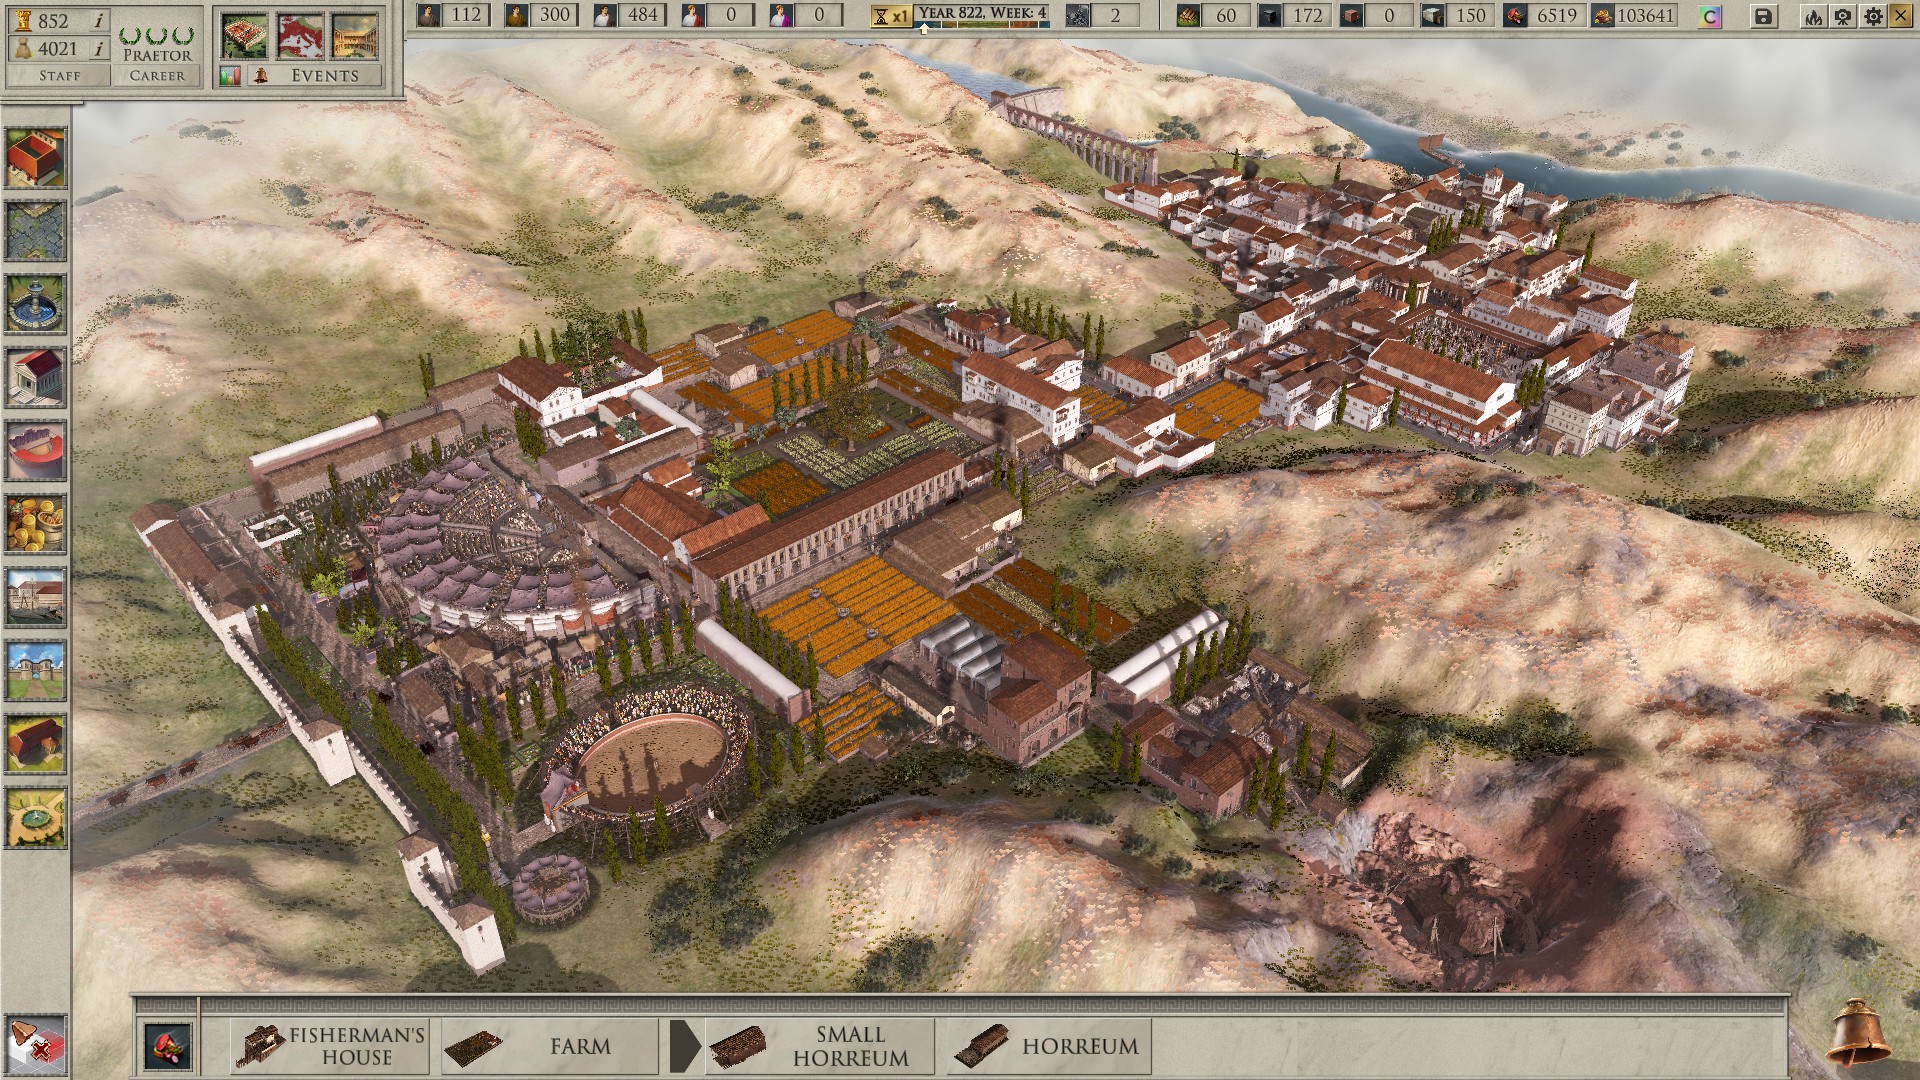Select the food and goods category icon
1920x1080 pixels.
click(x=36, y=524)
